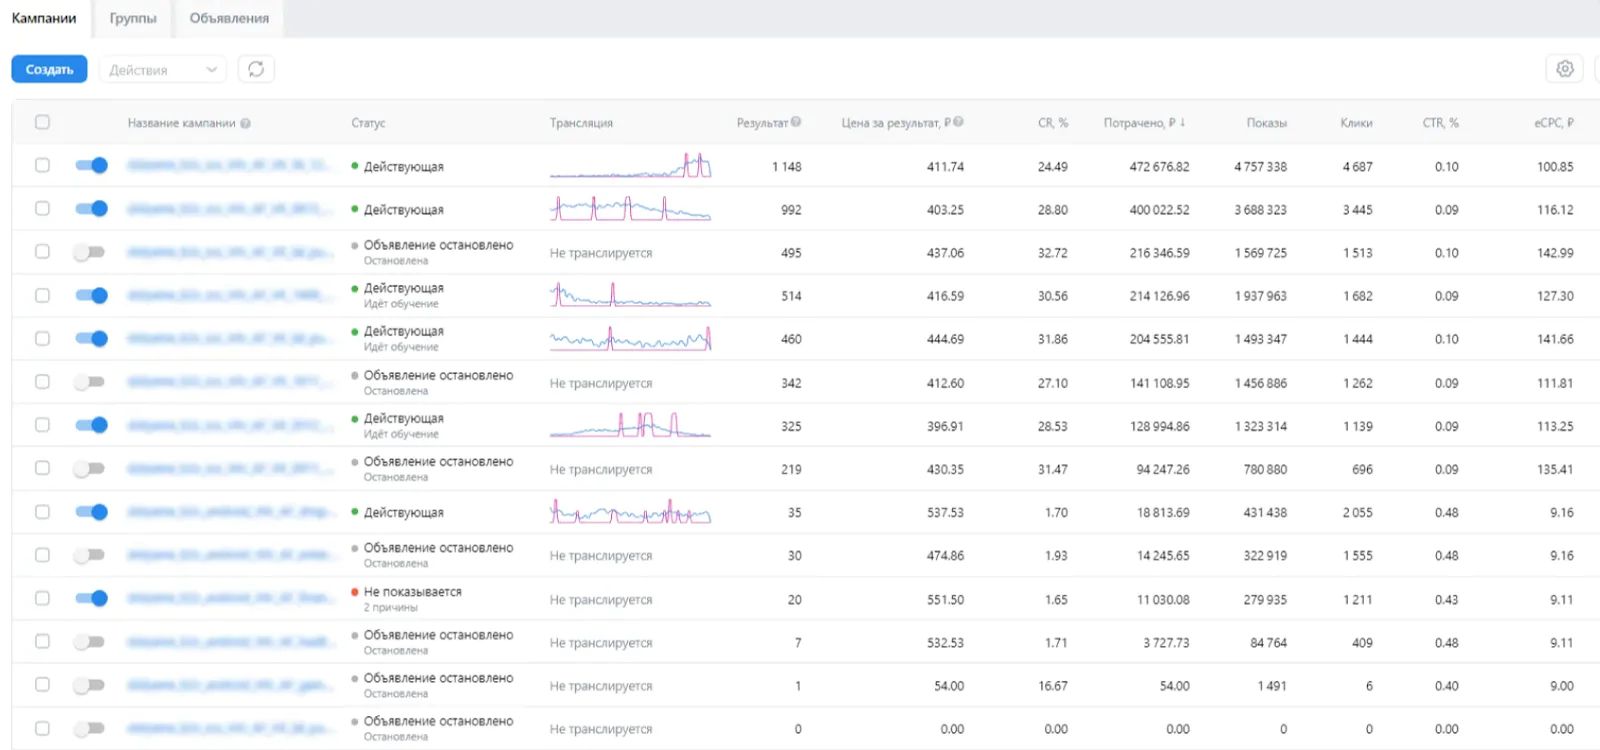Open 2 причины link under Не показывается
1600x750 pixels.
391,608
